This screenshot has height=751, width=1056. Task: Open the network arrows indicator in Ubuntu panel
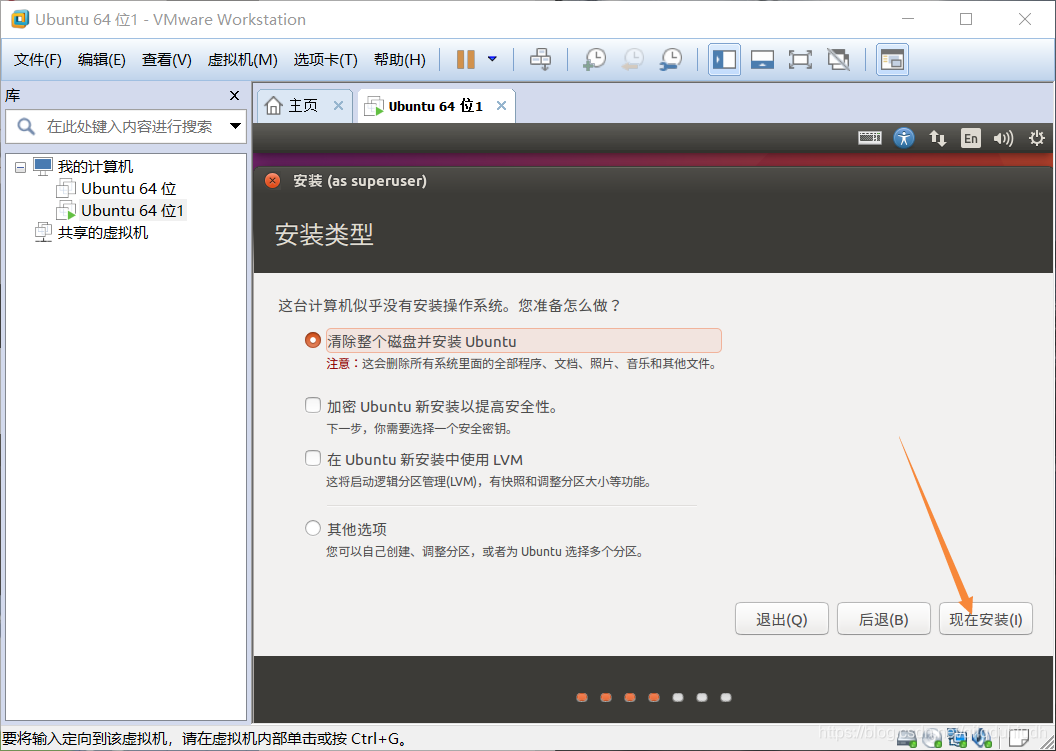[937, 138]
